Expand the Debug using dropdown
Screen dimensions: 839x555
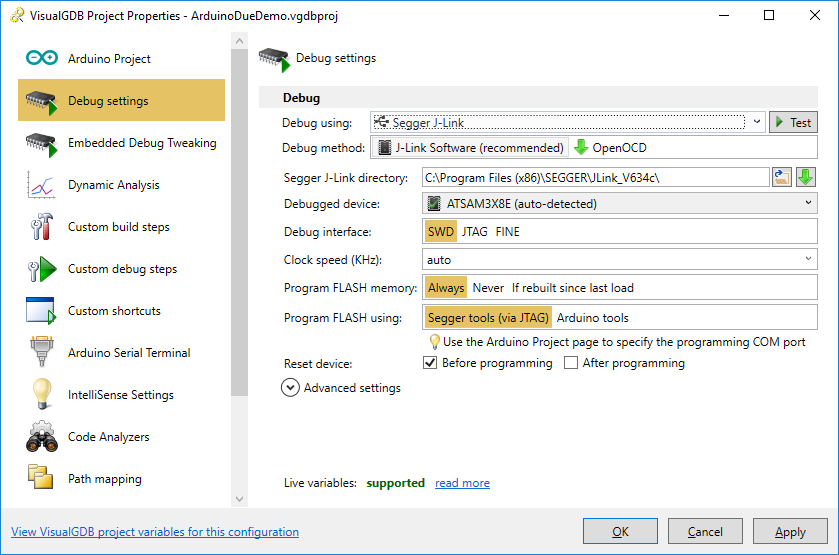757,122
